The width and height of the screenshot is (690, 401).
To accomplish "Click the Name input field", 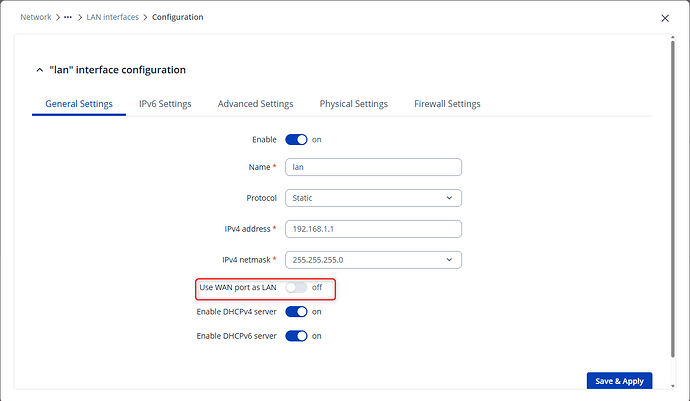I will coord(372,168).
